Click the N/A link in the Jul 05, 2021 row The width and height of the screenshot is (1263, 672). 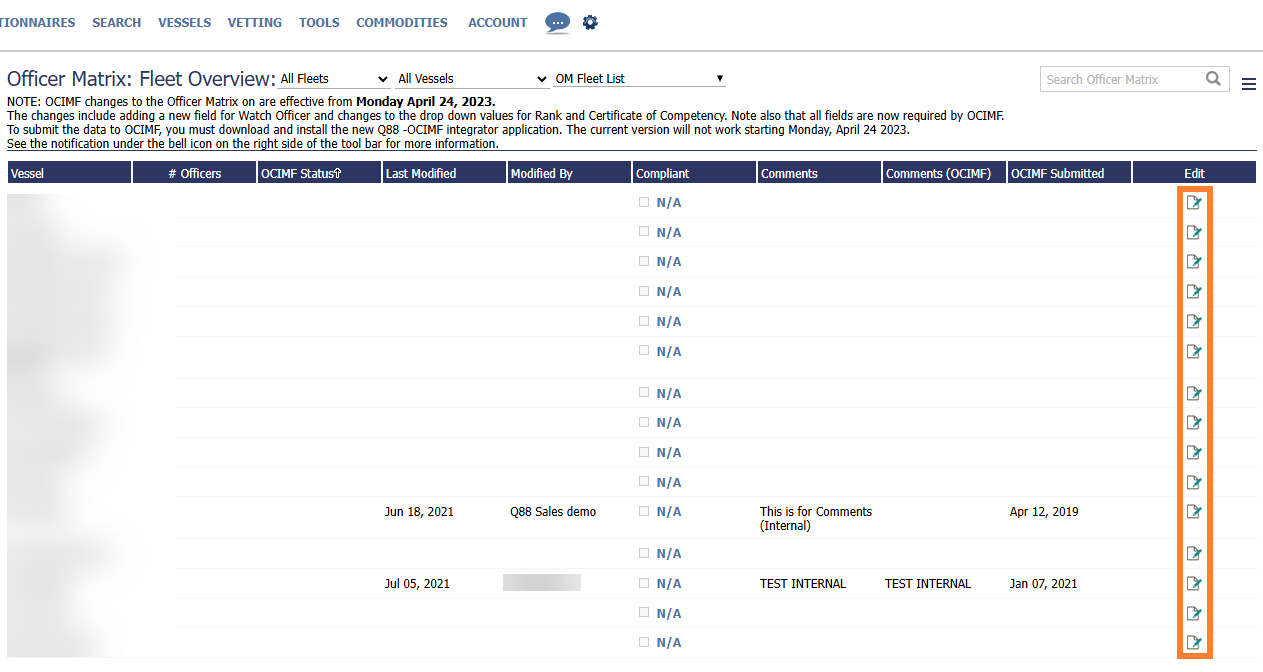[x=668, y=584]
